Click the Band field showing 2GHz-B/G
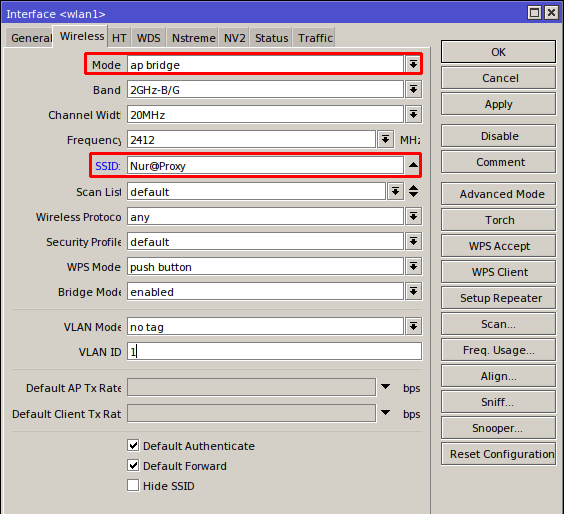The width and height of the screenshot is (564, 514). click(265, 90)
